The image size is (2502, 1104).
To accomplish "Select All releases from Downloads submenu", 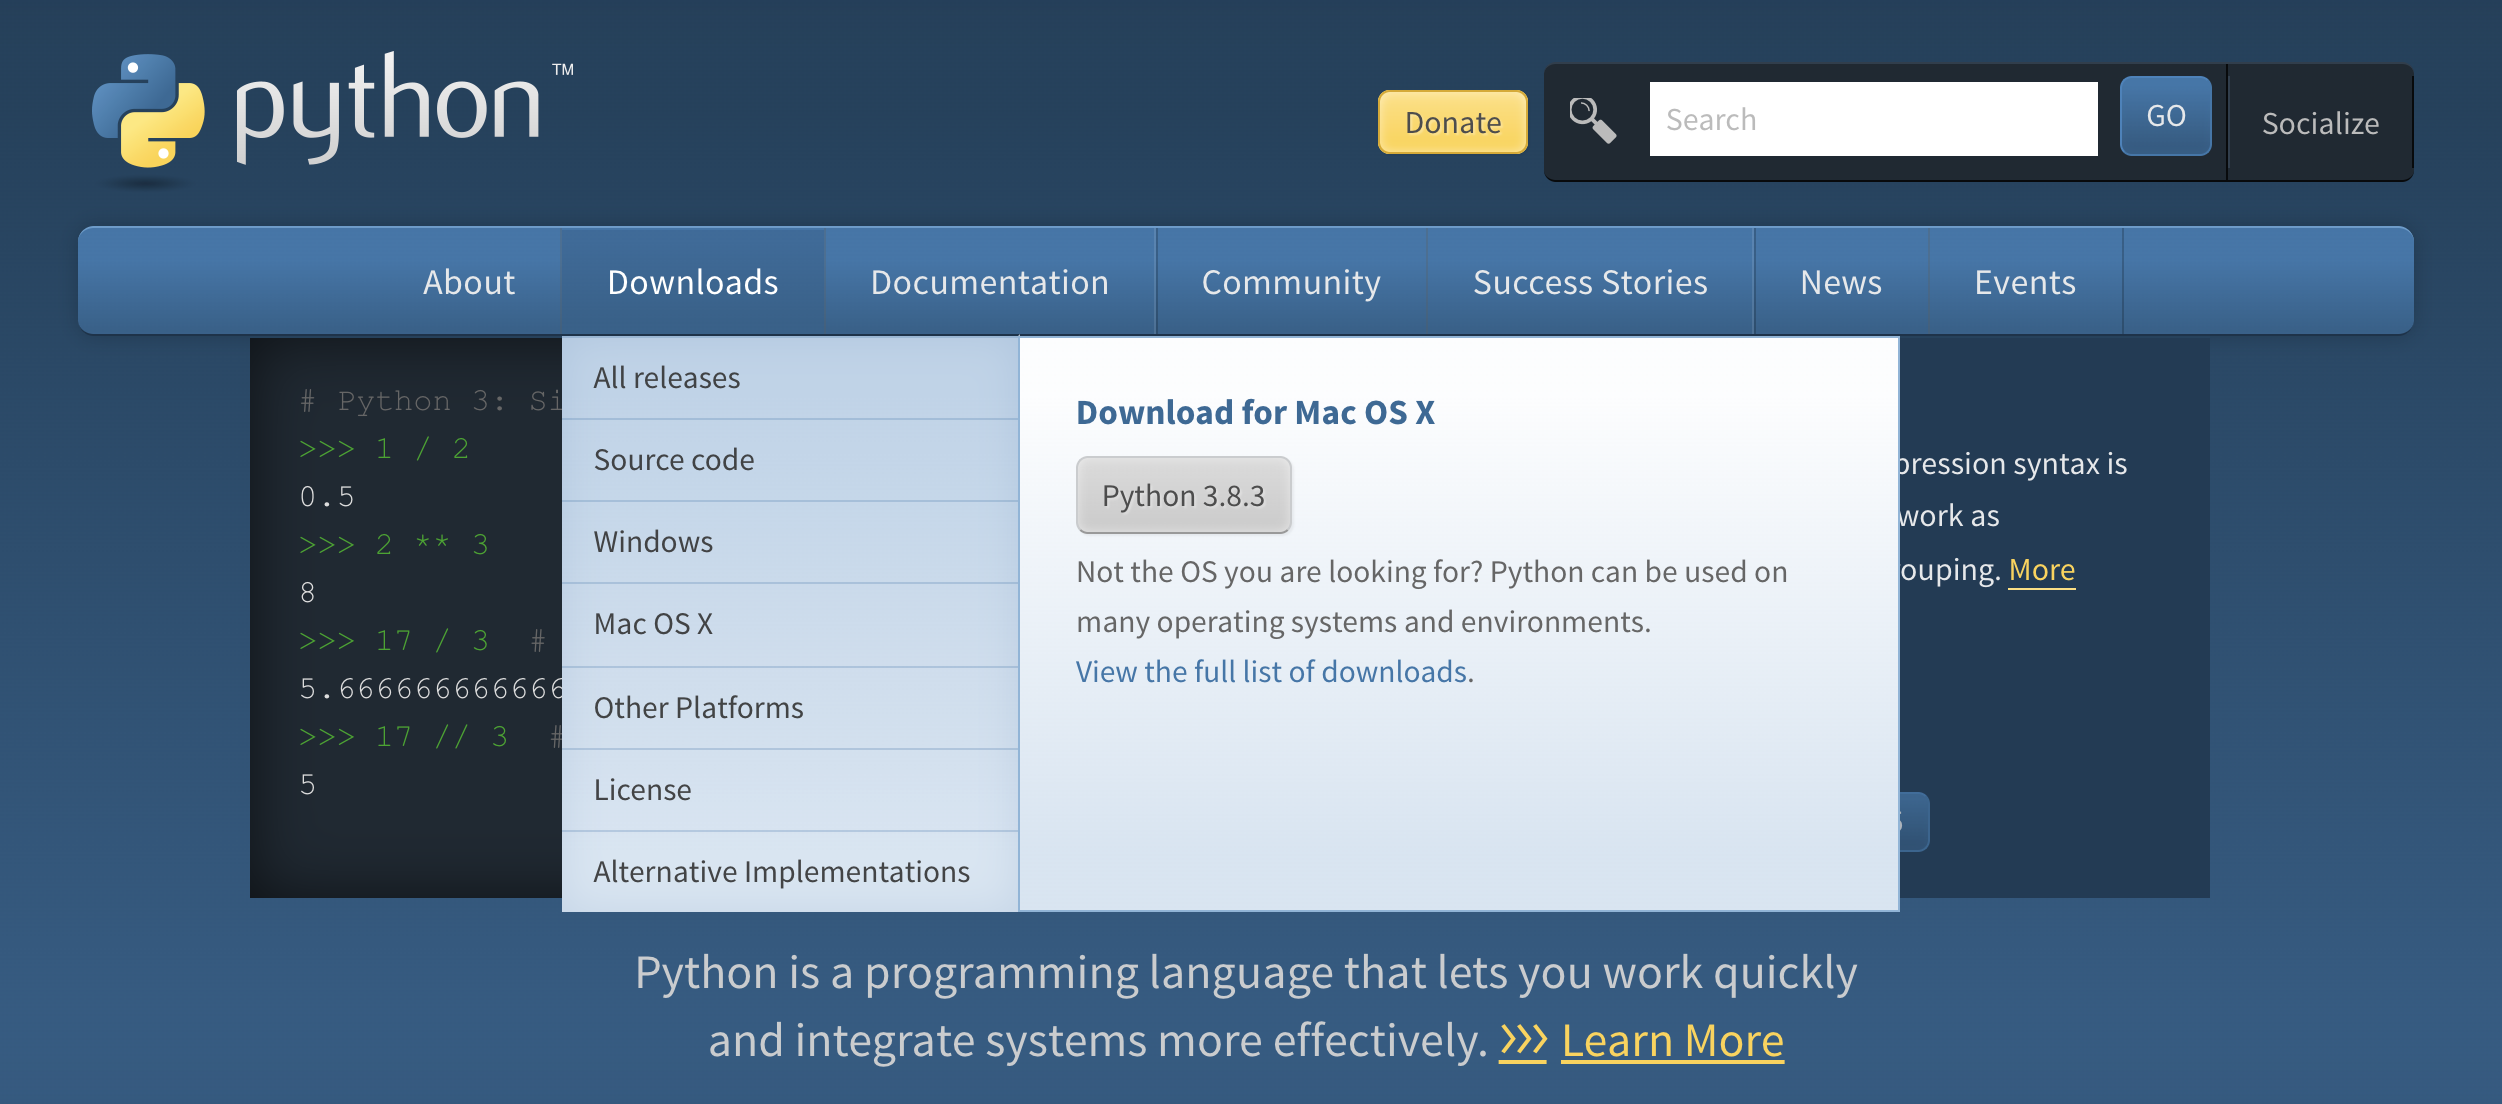I will pos(666,378).
